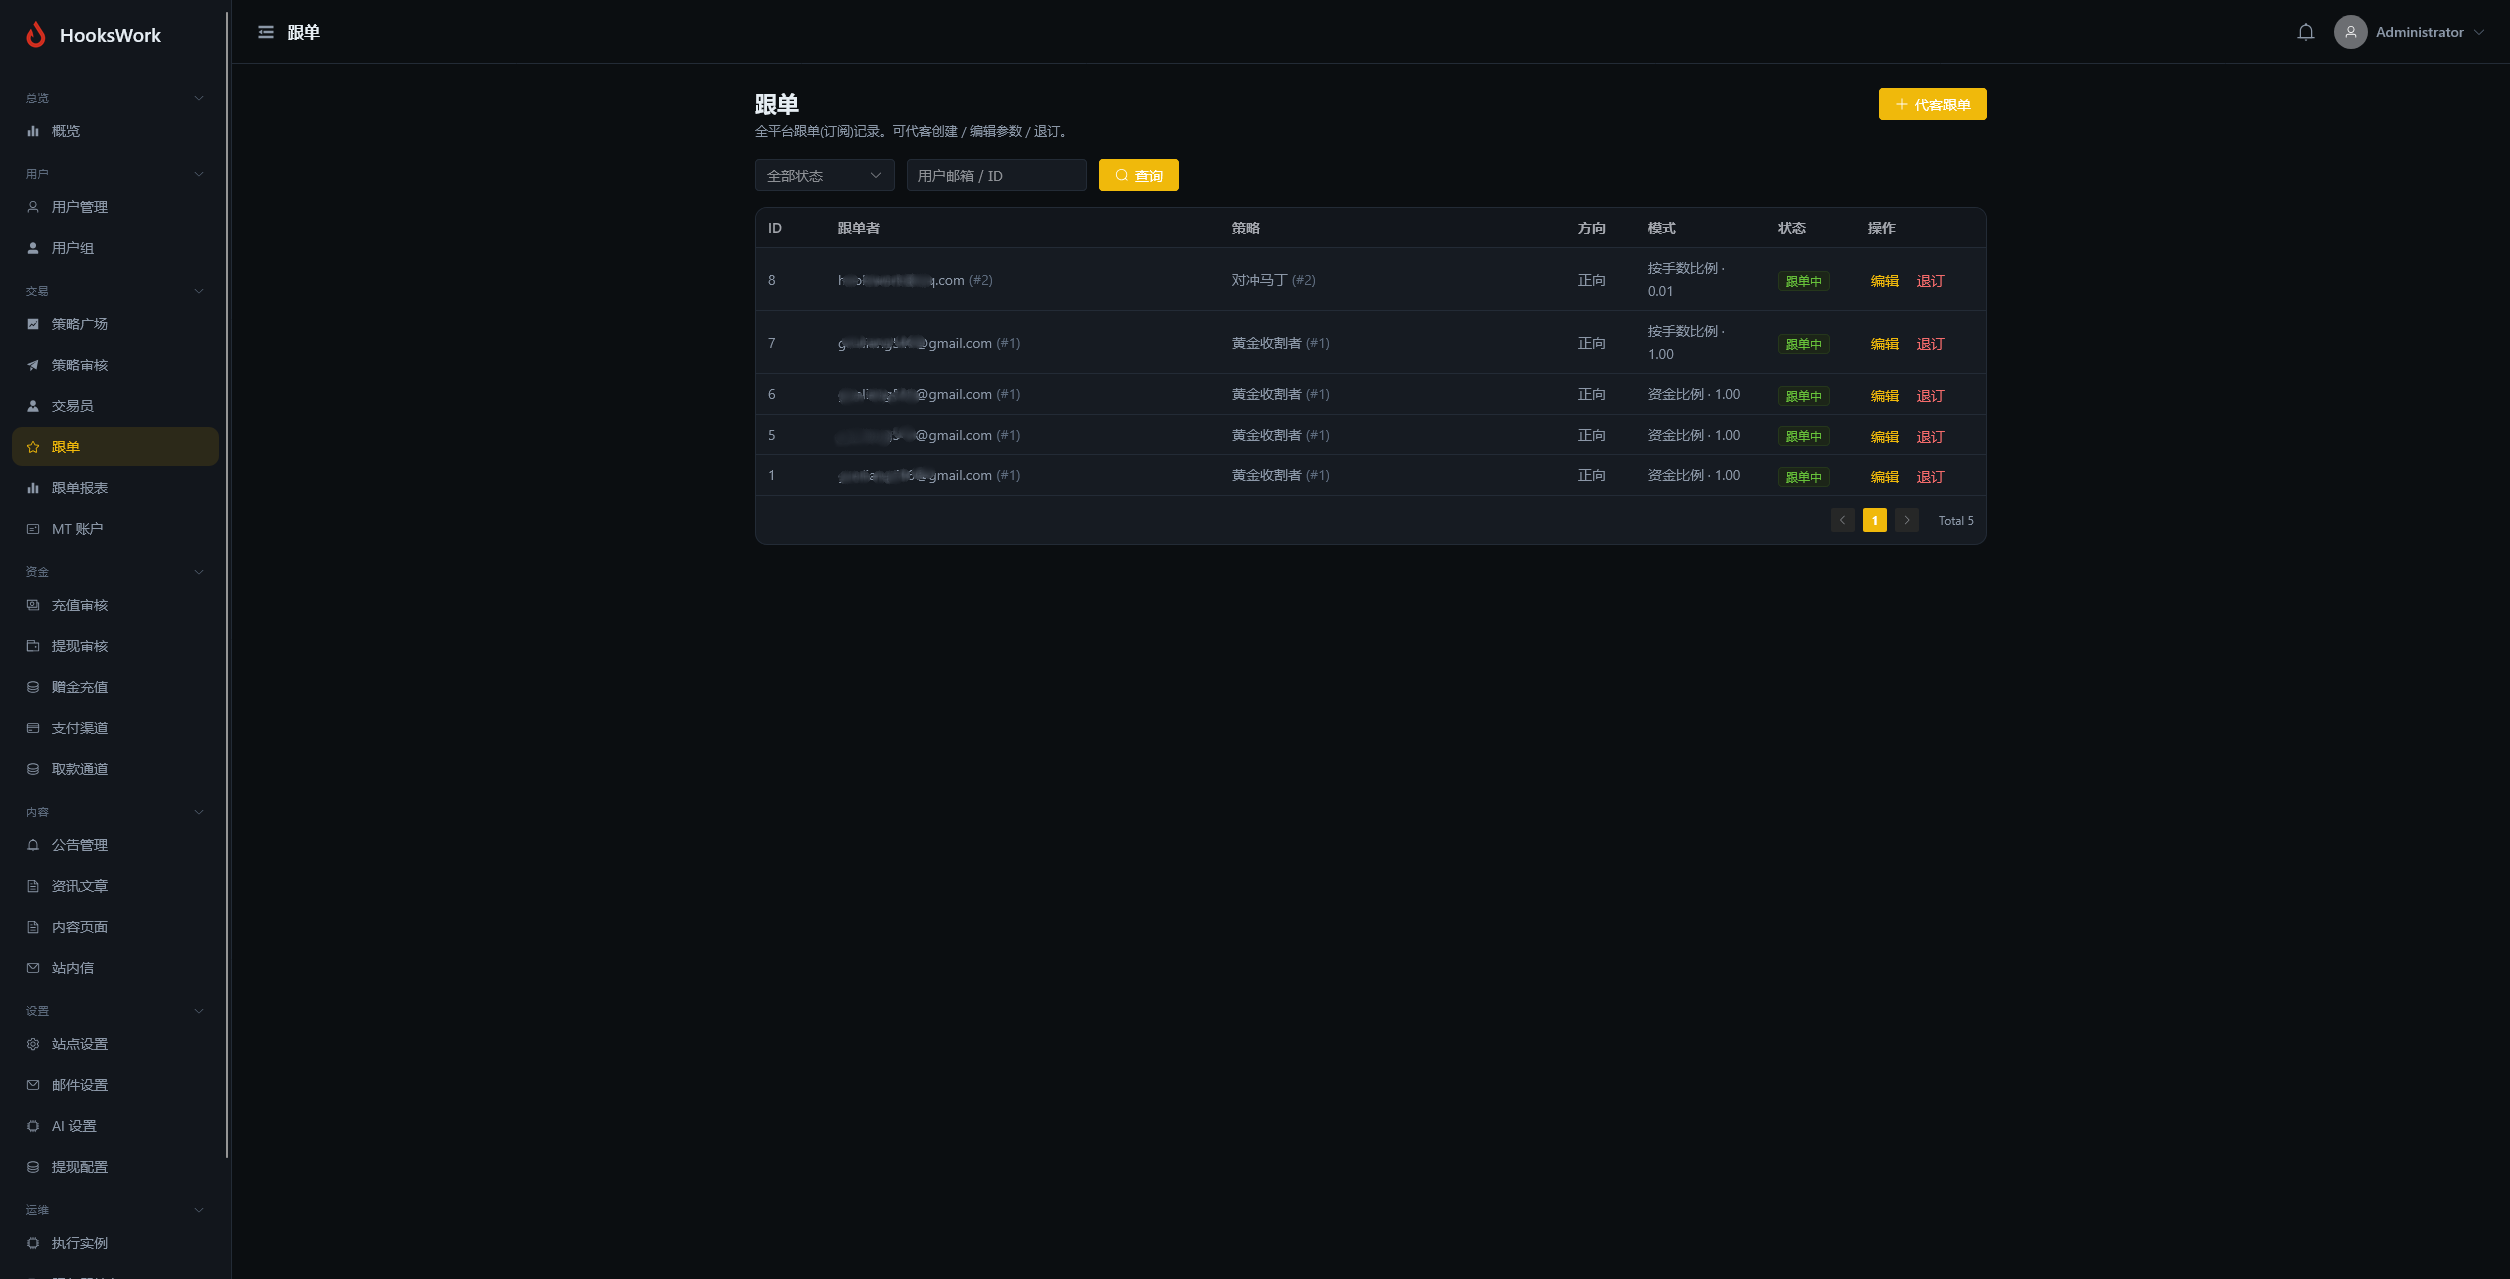Viewport: 2510px width, 1279px height.
Task: Click the Total 5 pagination text
Action: 1955,520
